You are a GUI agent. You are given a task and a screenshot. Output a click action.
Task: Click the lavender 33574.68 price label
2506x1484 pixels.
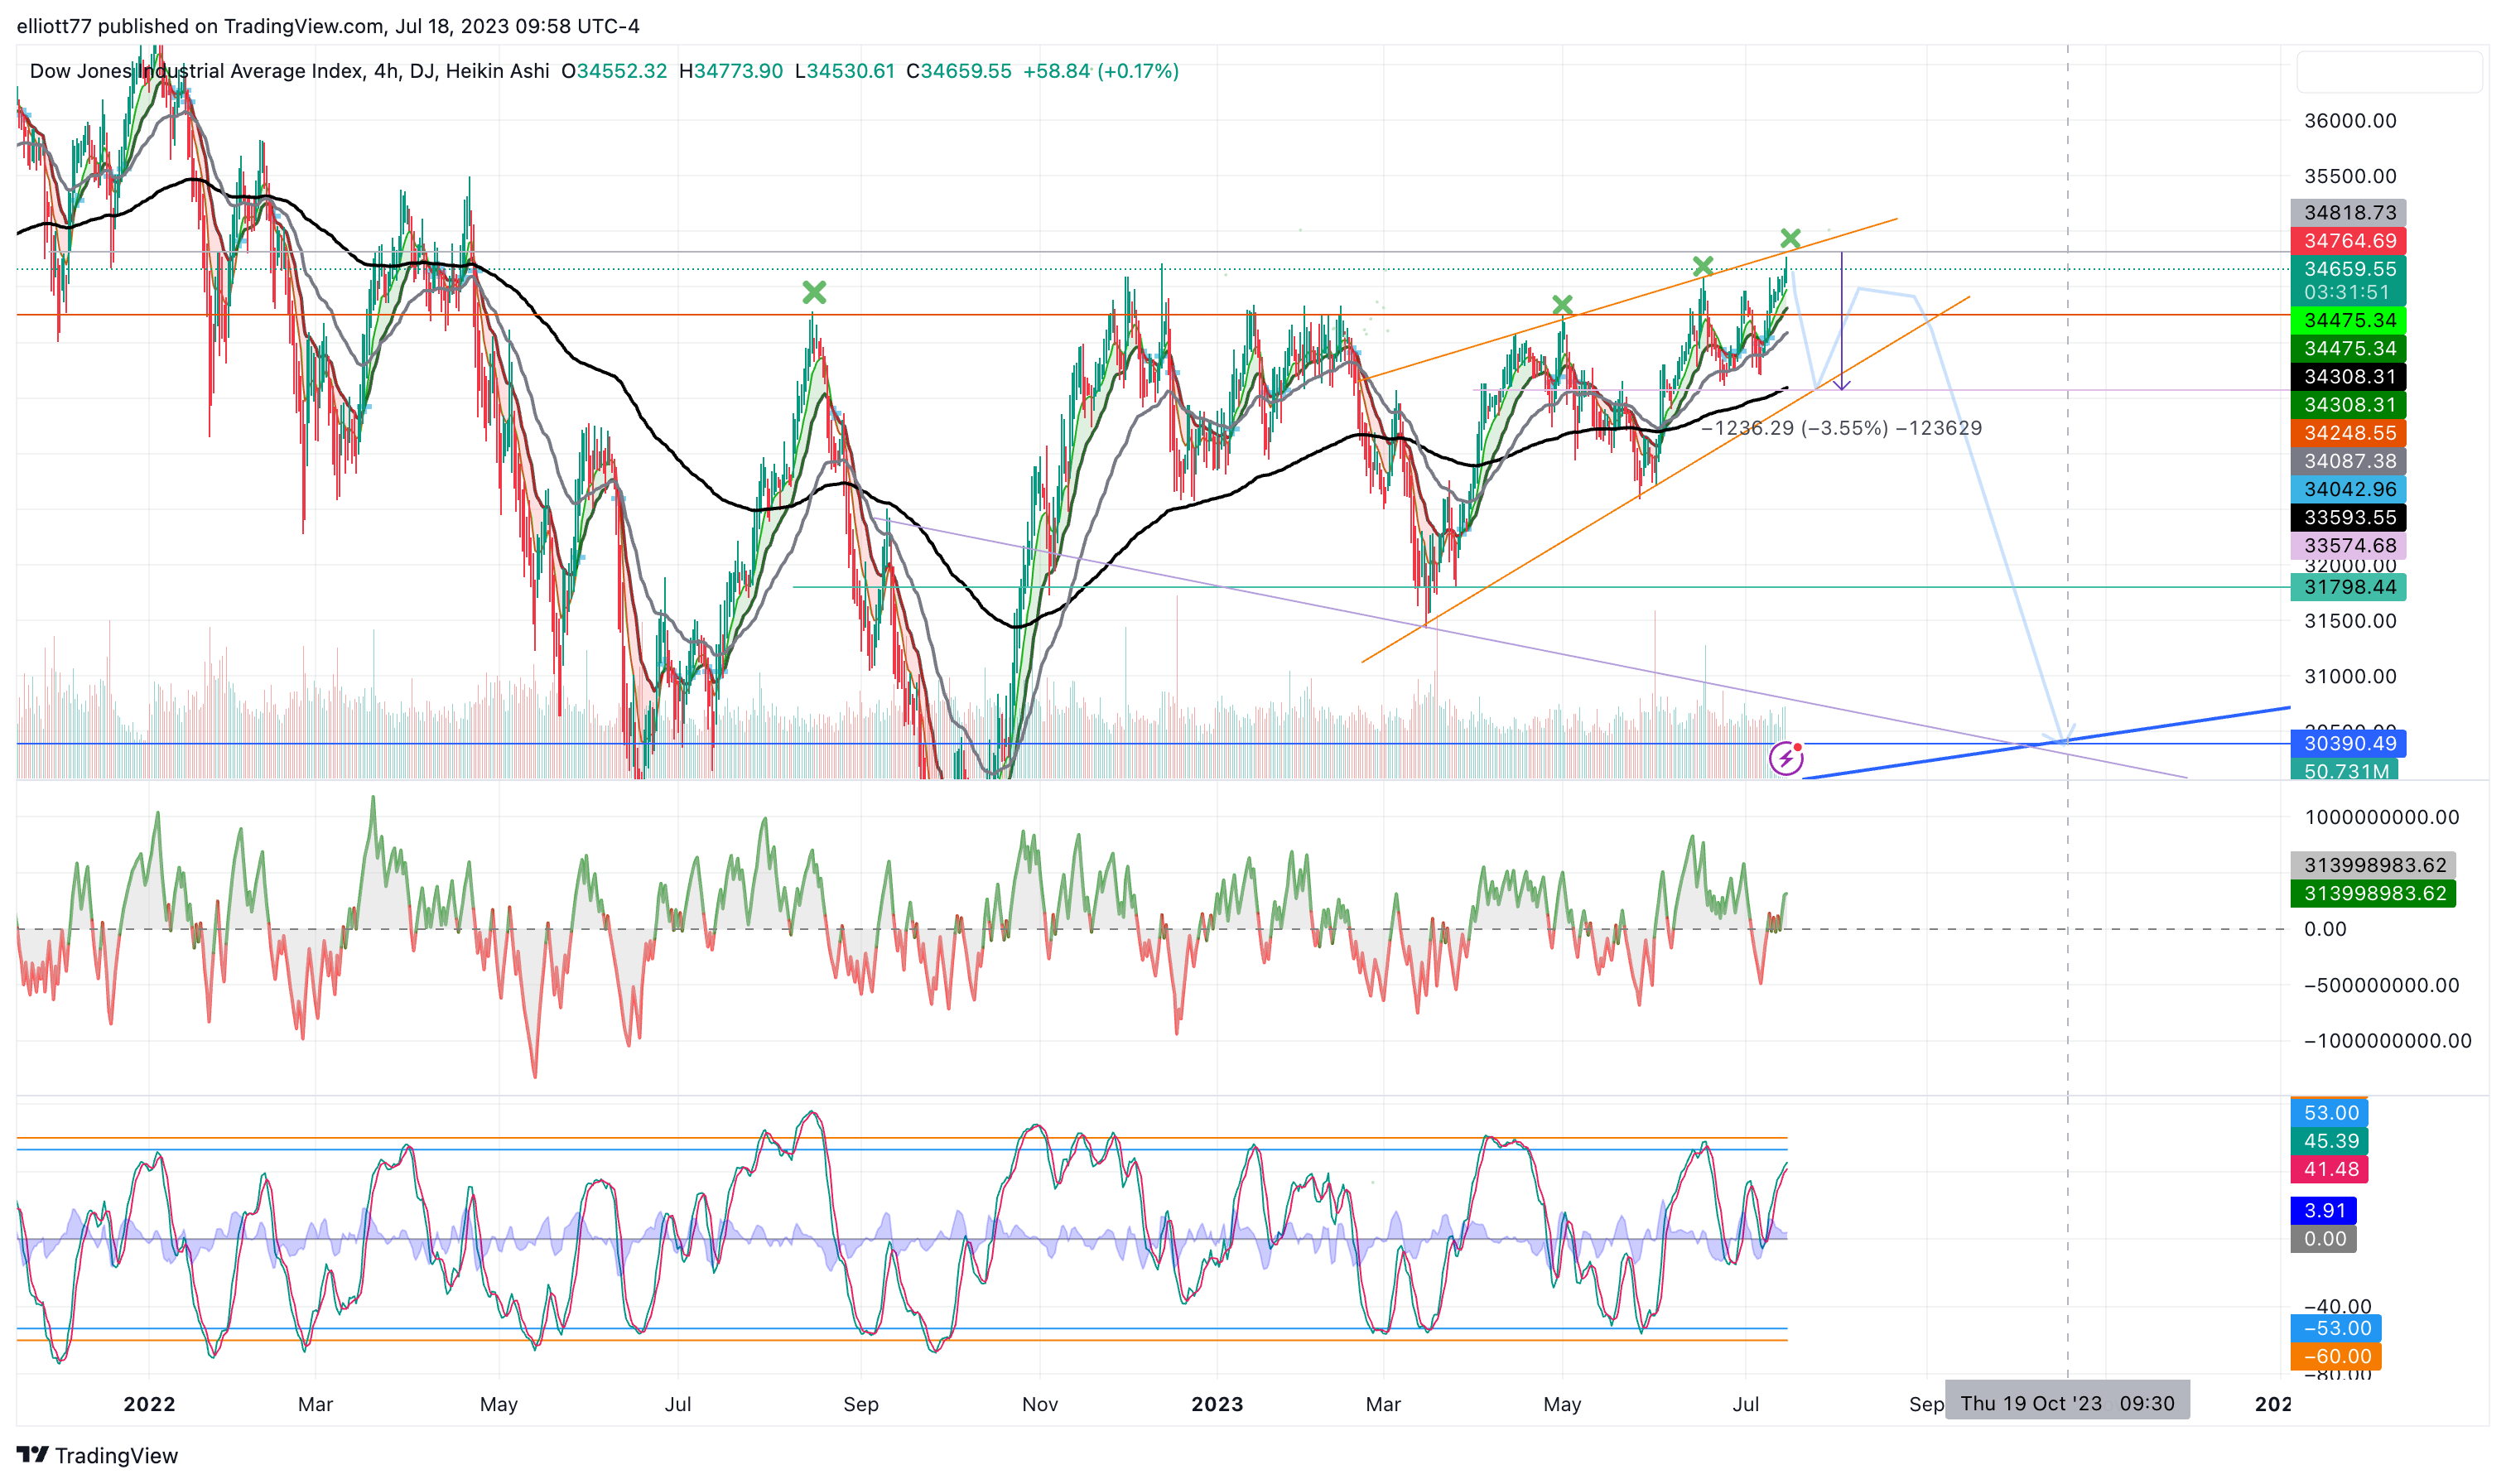2348,545
